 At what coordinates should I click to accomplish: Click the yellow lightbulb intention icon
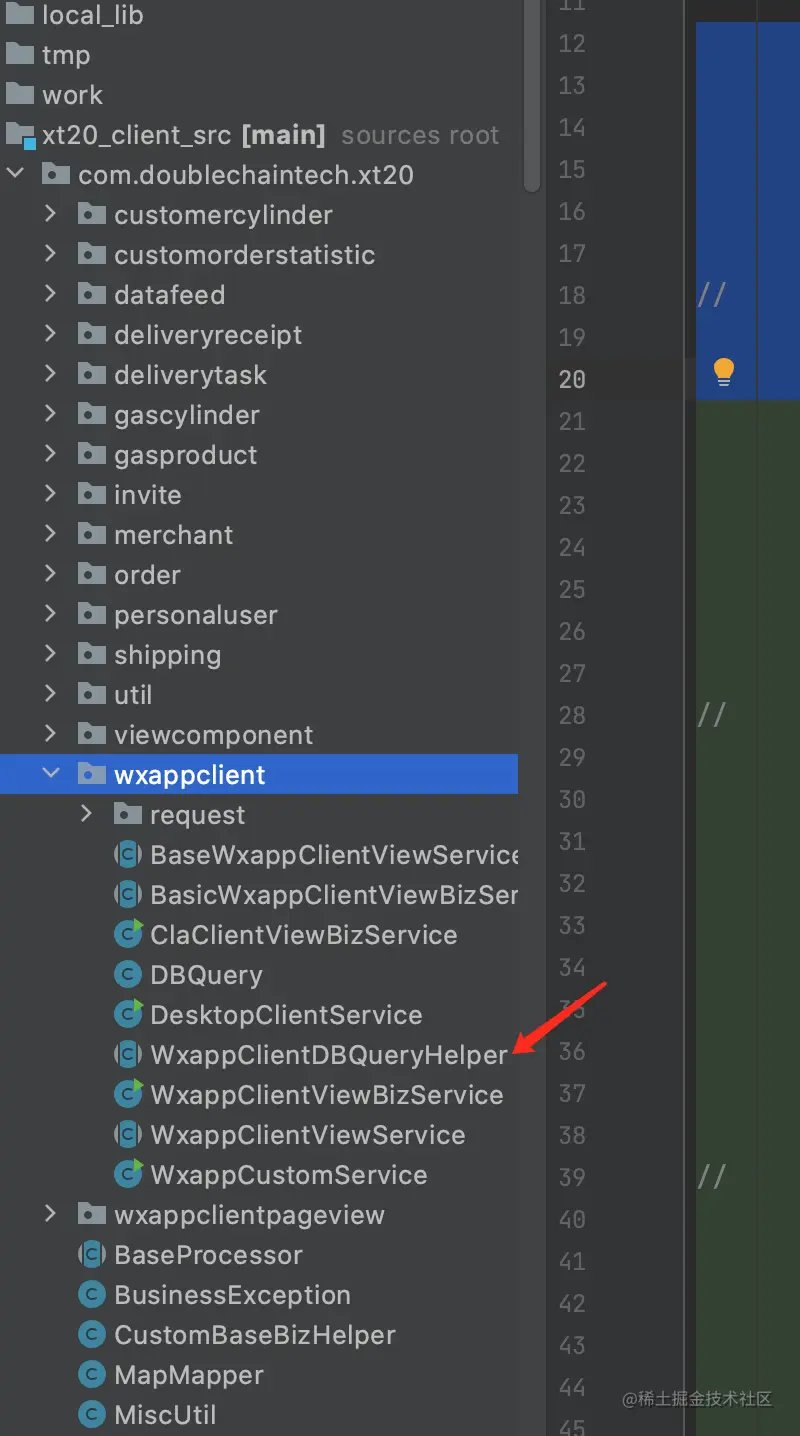tap(723, 373)
